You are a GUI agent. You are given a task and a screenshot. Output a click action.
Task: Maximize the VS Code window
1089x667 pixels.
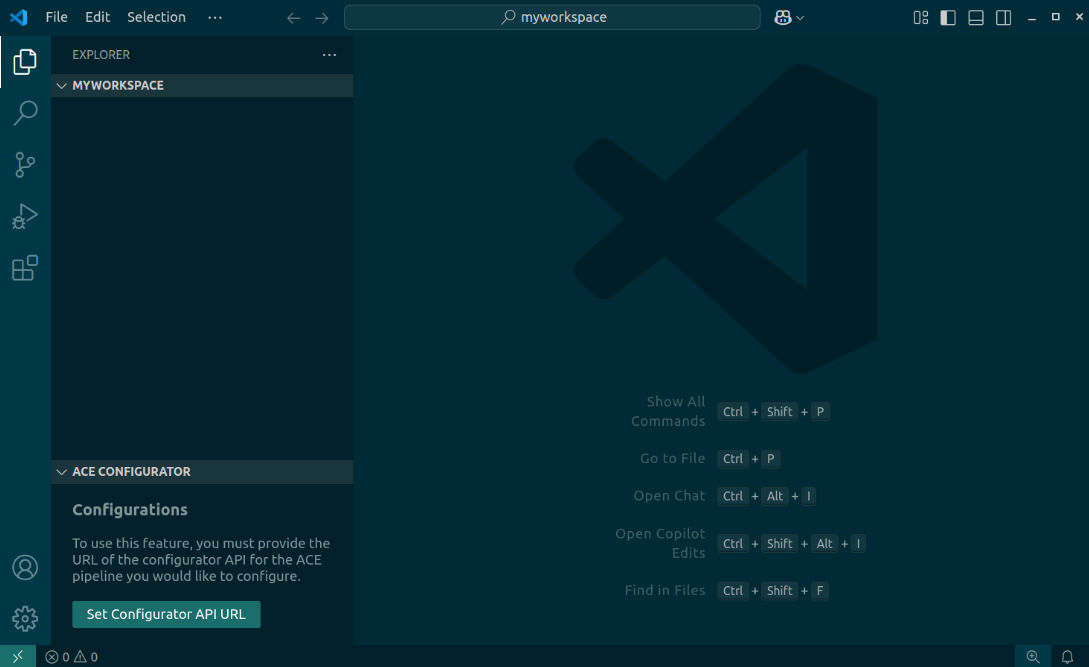pos(1056,17)
